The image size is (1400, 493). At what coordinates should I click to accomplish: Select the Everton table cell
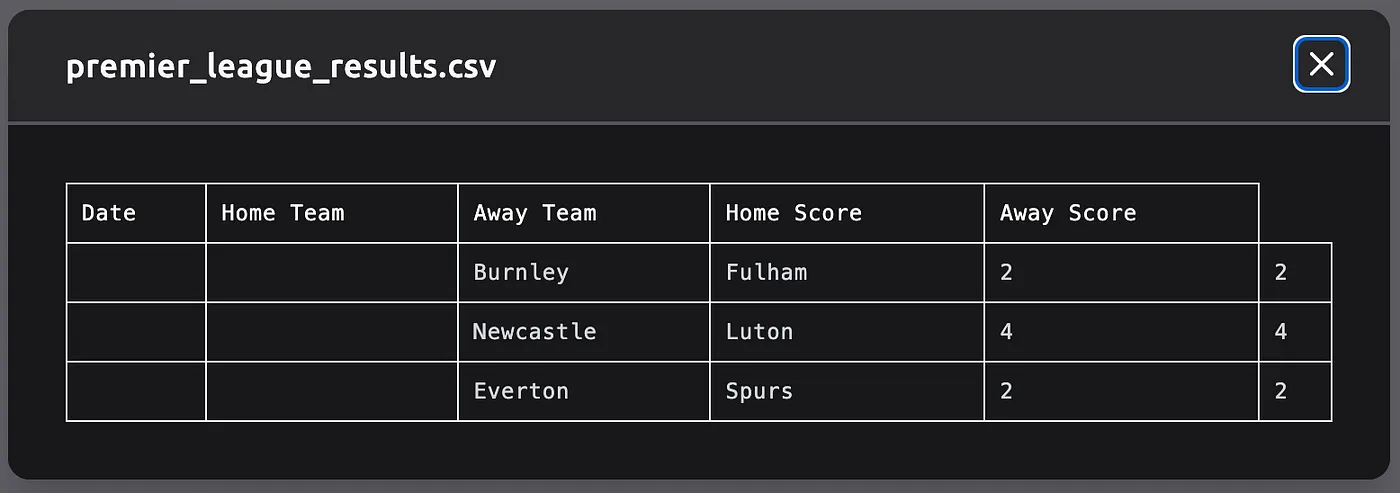[584, 391]
